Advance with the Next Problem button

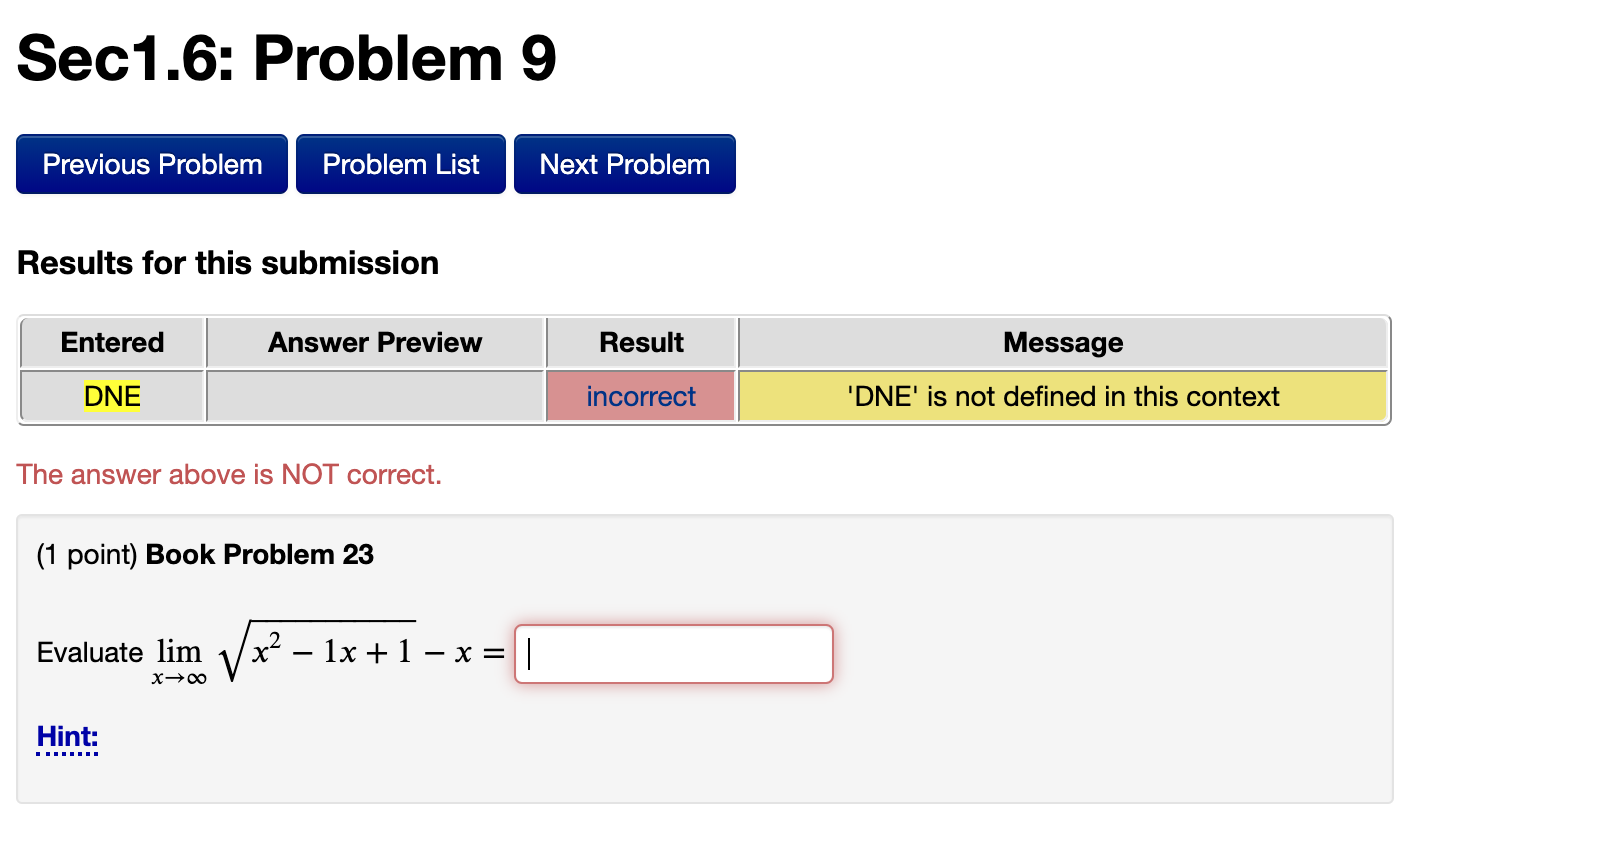point(624,164)
